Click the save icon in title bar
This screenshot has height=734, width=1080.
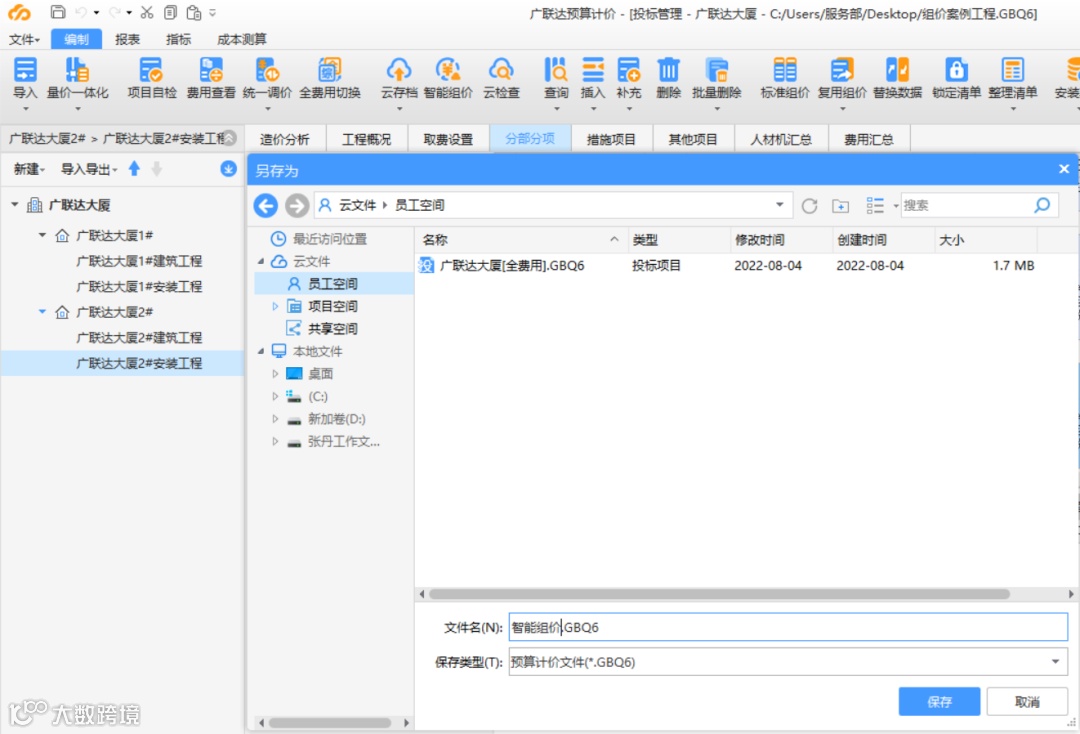pos(59,12)
